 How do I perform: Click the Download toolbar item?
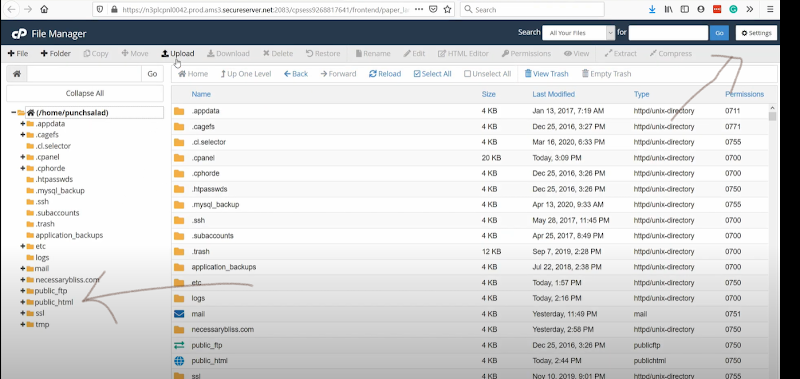[228, 54]
